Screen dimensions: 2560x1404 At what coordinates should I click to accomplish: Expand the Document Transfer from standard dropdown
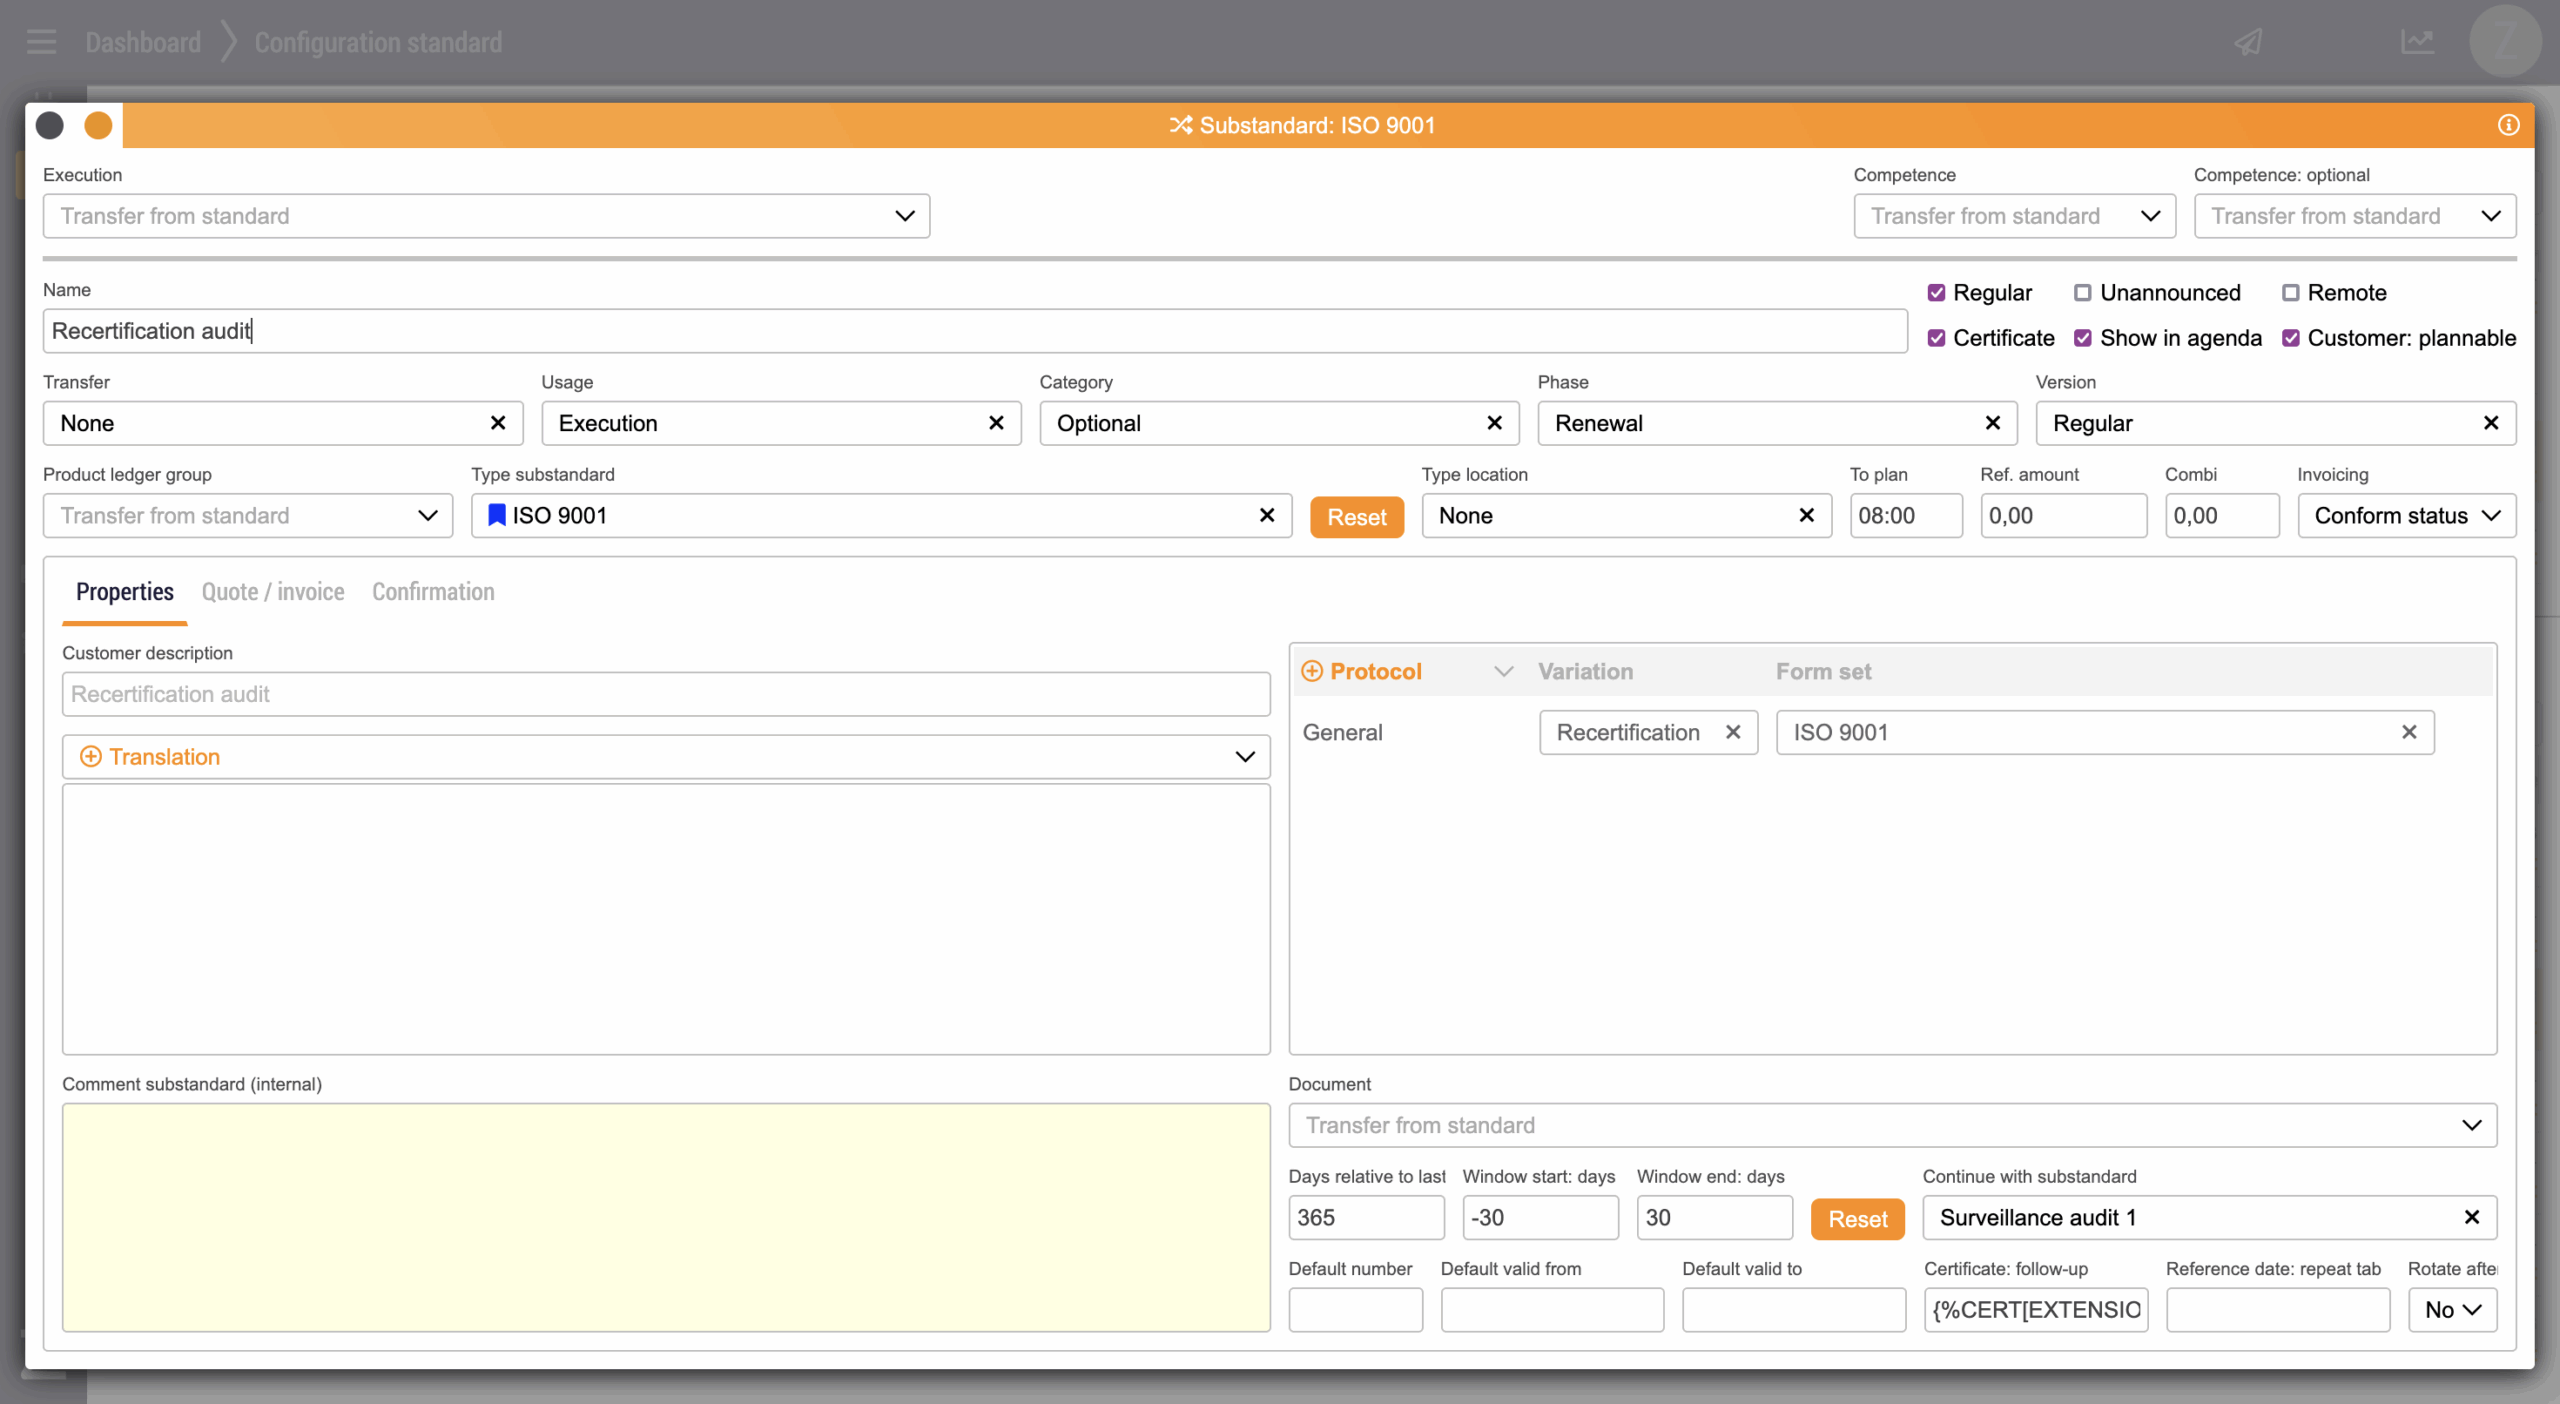click(1892, 1125)
